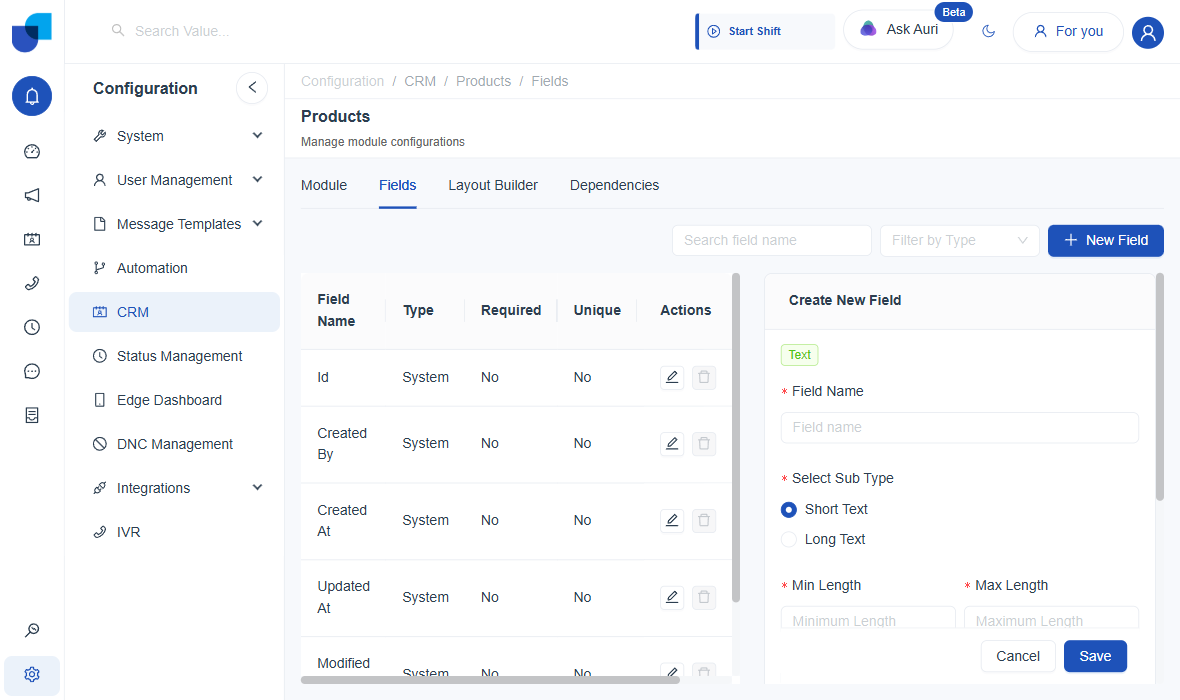Image resolution: width=1180 pixels, height=700 pixels.
Task: Collapse the Configuration sidebar panel
Action: [x=252, y=88]
